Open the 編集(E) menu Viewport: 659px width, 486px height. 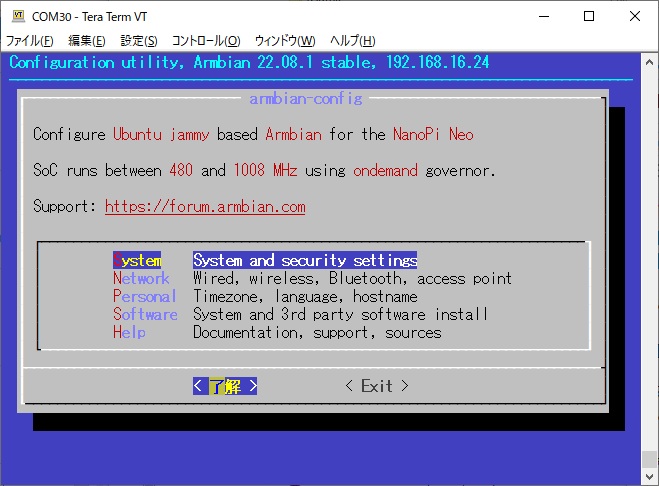(x=87, y=41)
